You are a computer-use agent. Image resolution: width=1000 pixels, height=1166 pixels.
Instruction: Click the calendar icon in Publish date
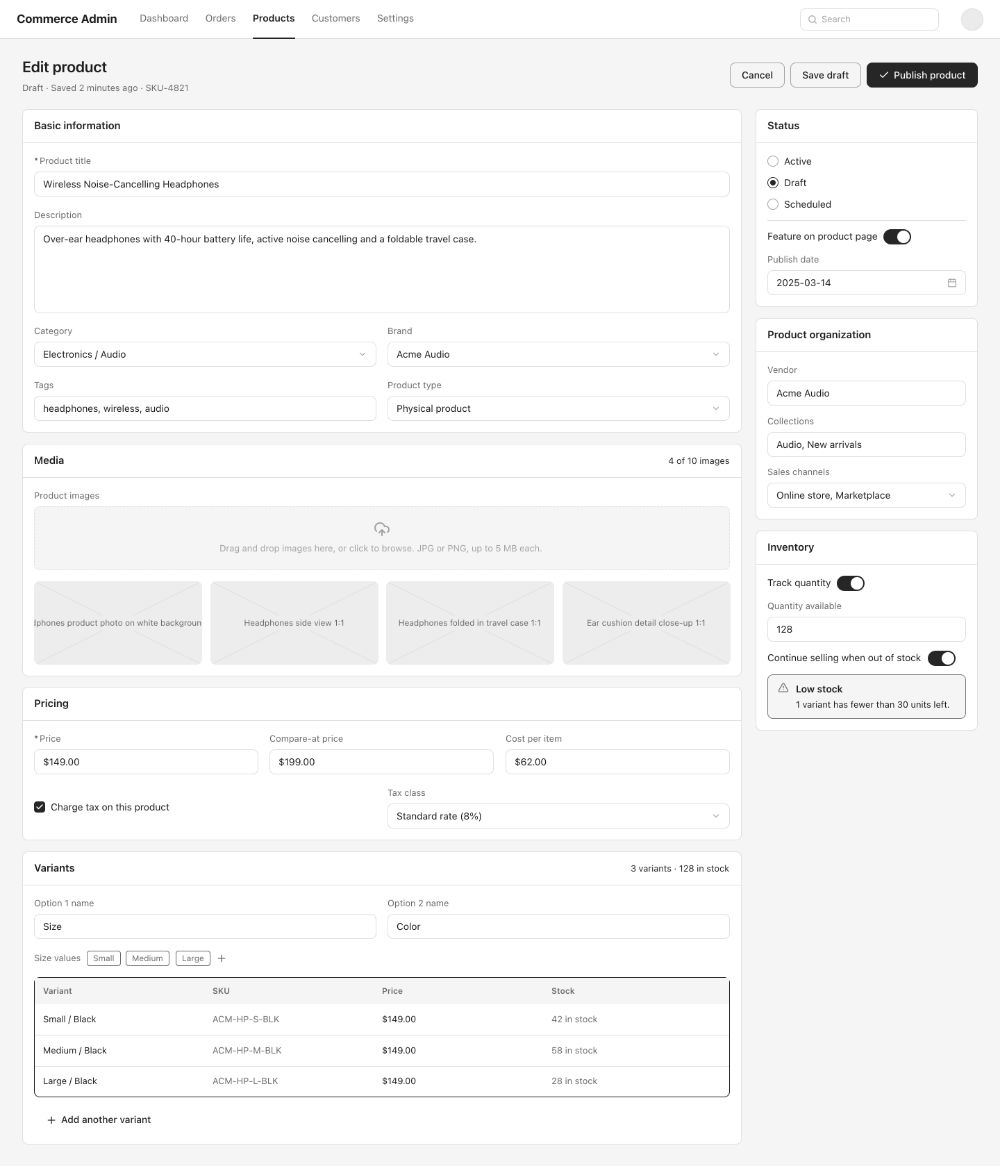(x=952, y=283)
